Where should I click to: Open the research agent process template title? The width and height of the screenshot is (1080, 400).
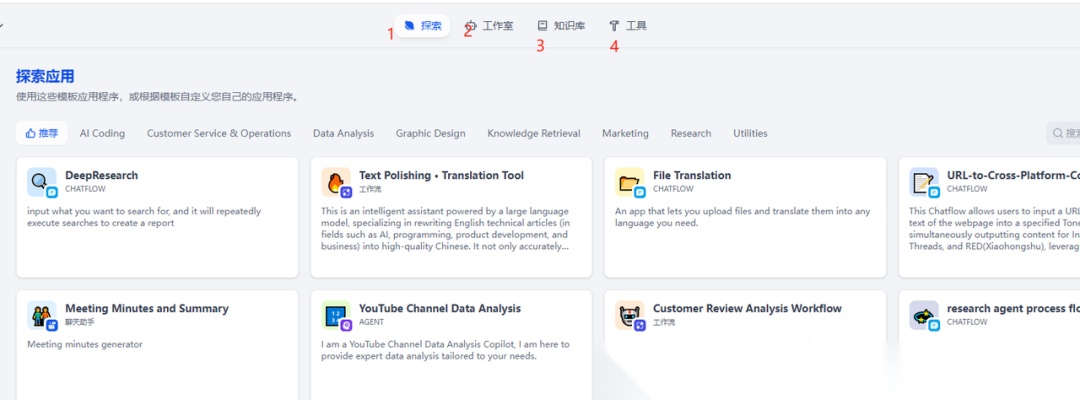1013,308
